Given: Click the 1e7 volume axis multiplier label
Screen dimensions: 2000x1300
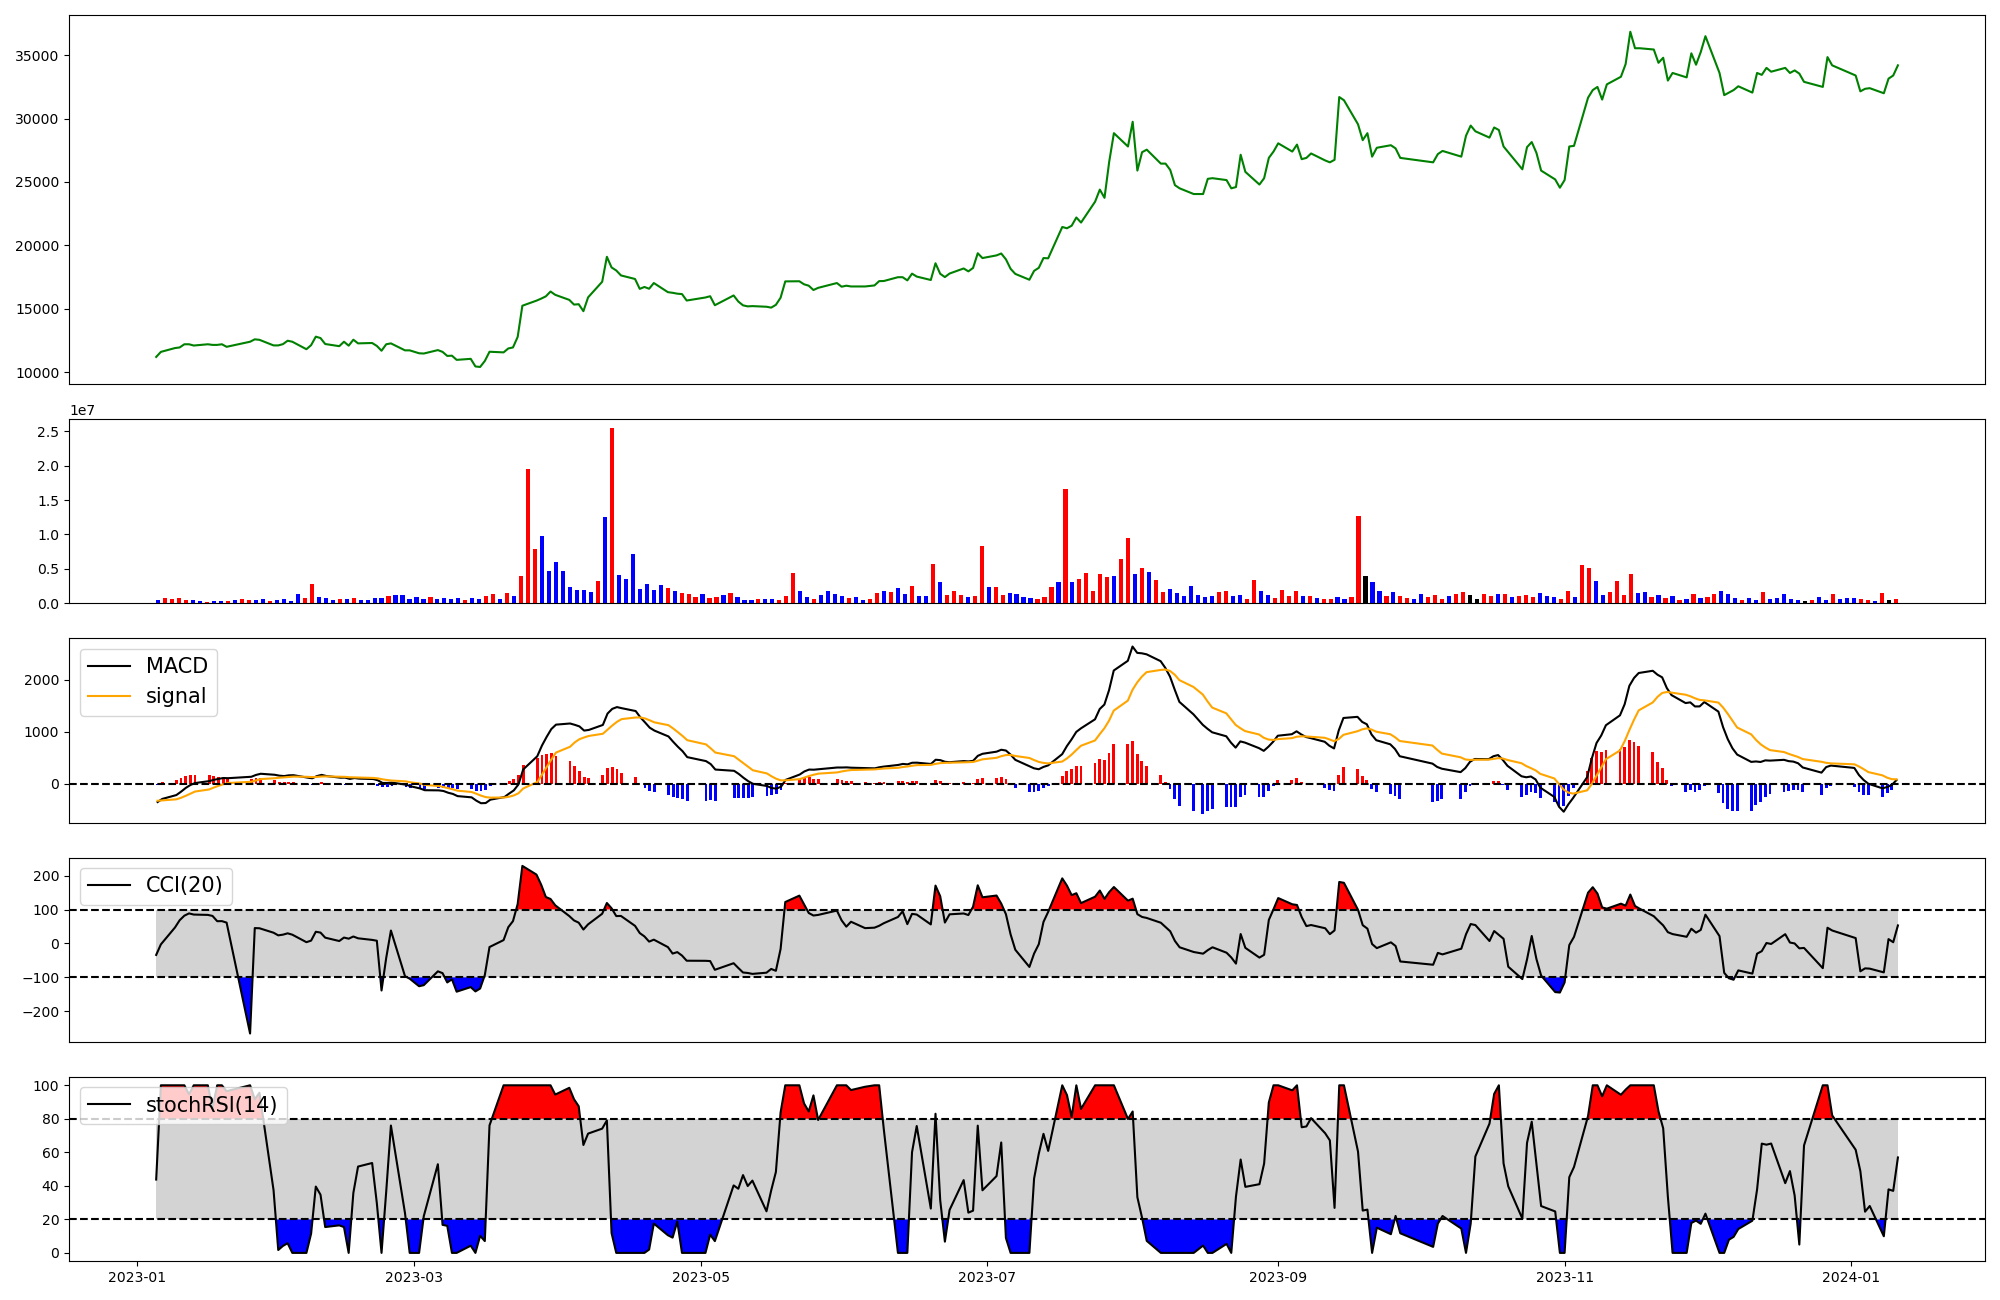Looking at the screenshot, I should [82, 410].
